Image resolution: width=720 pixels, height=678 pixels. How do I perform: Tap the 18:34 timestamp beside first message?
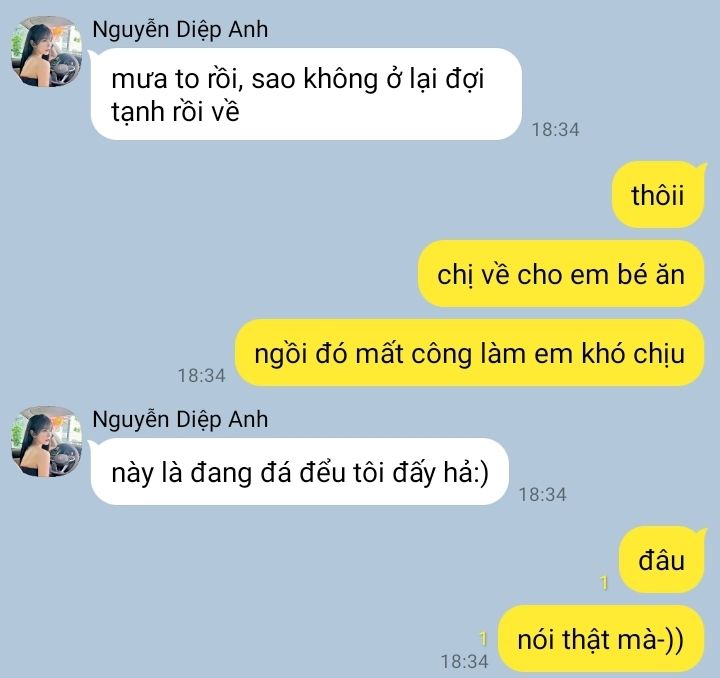tap(556, 129)
